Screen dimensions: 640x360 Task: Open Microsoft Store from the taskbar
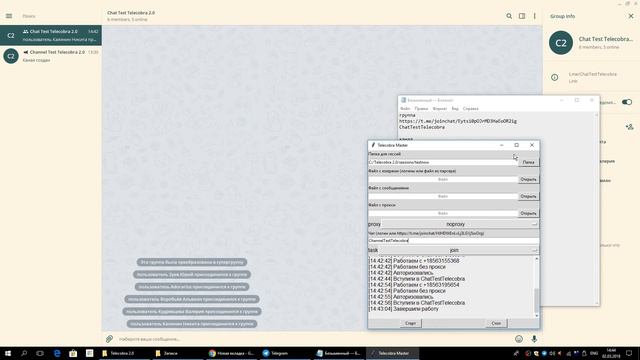pos(73,353)
